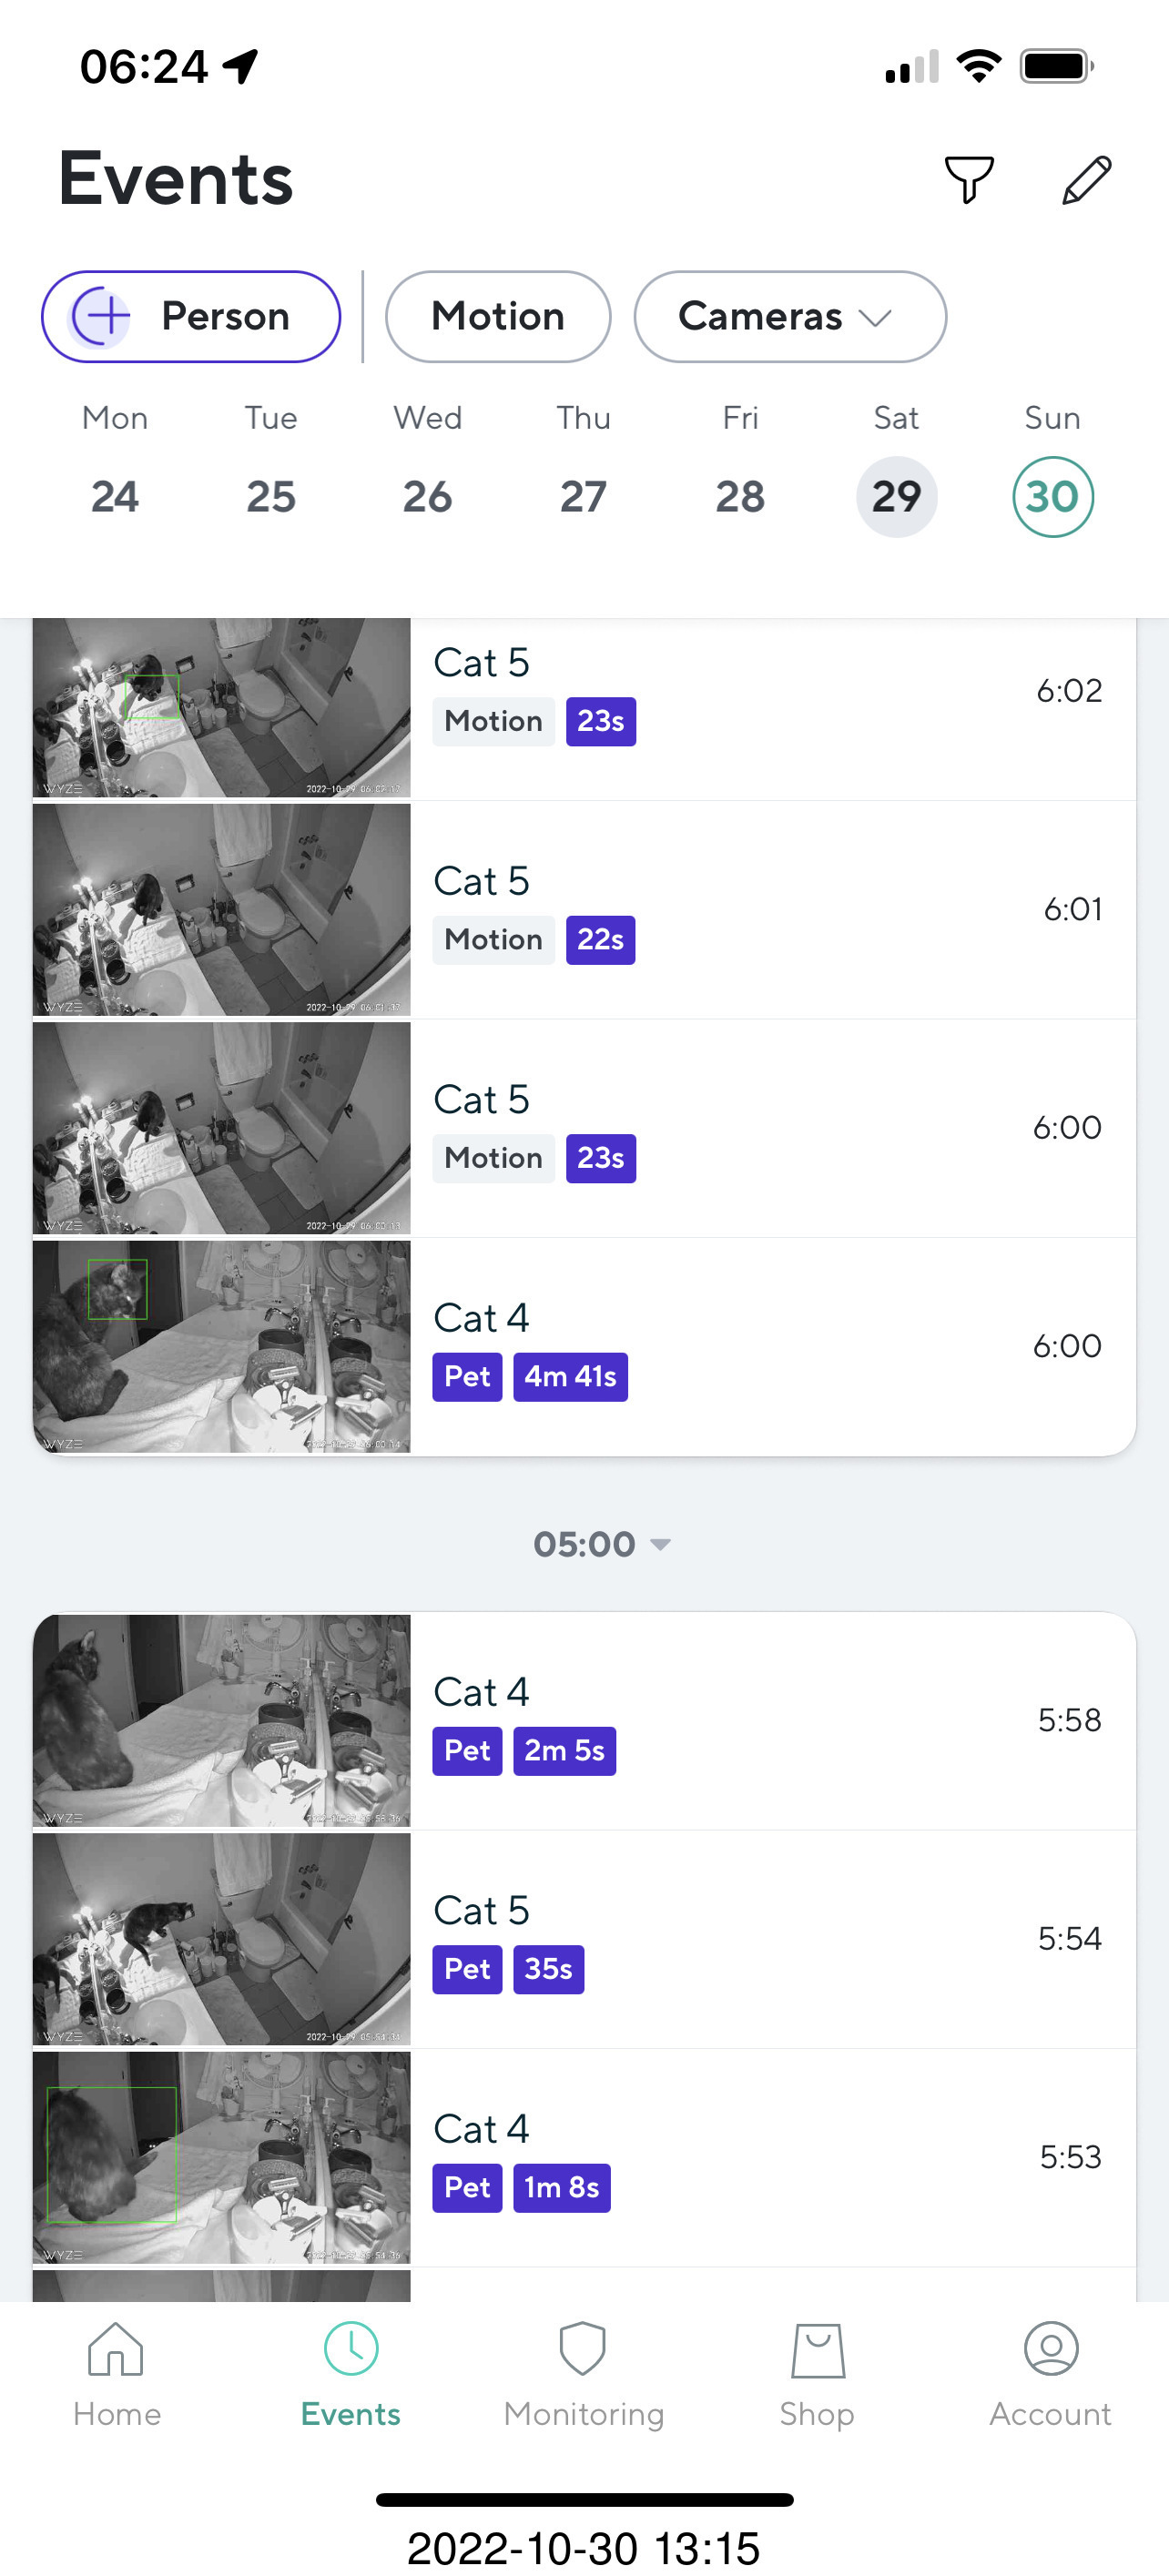Open the Monitoring shield icon

pos(583,2349)
